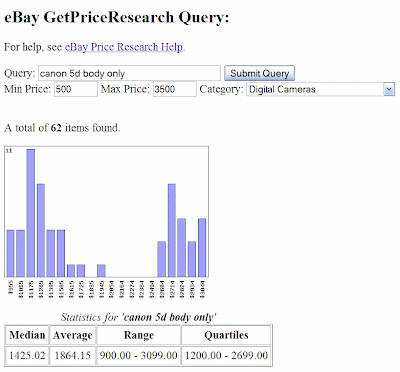
Task: Click the quartiles value 1200.00 - 2699.00
Action: point(226,355)
